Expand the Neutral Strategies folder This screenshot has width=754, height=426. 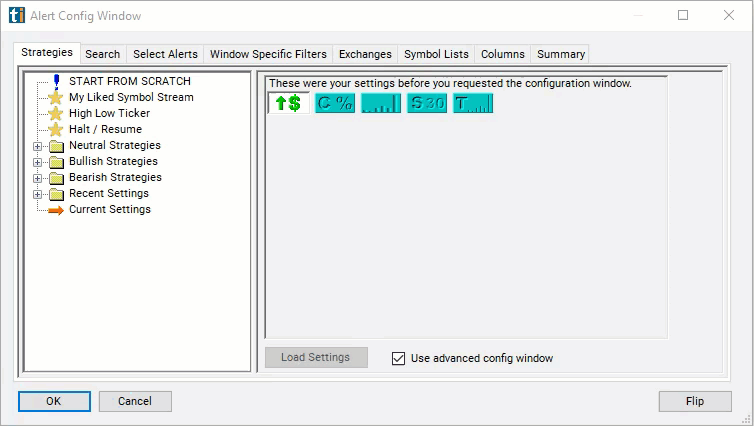click(x=38, y=146)
